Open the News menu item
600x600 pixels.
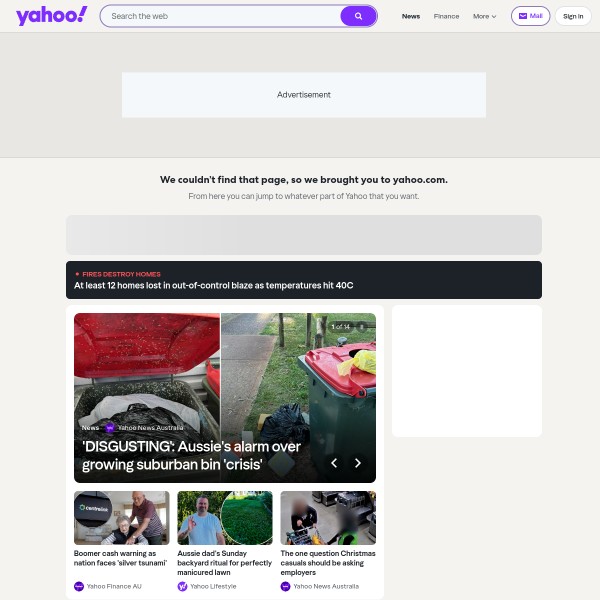411,16
